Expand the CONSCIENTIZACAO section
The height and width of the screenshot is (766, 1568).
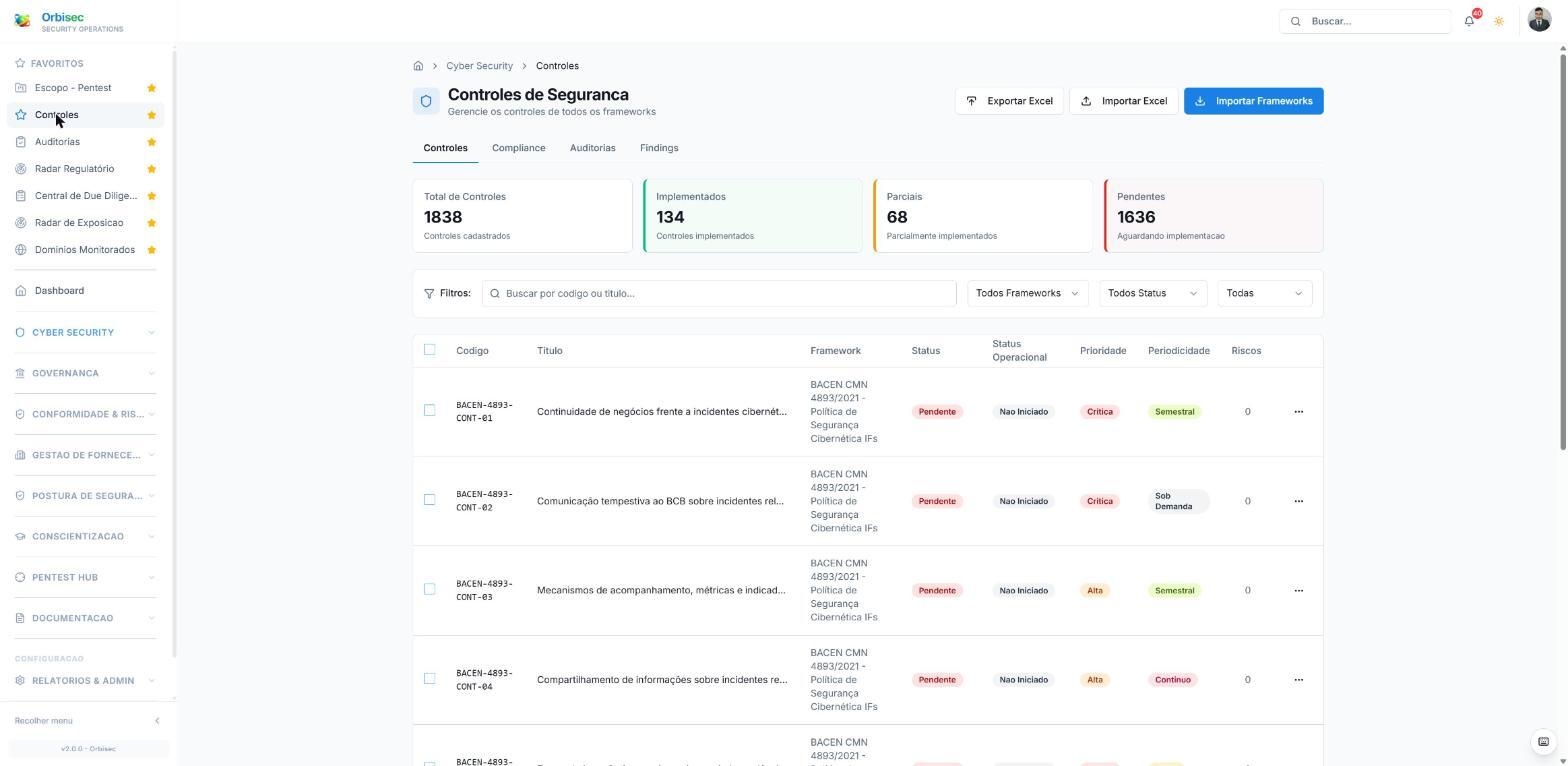85,537
